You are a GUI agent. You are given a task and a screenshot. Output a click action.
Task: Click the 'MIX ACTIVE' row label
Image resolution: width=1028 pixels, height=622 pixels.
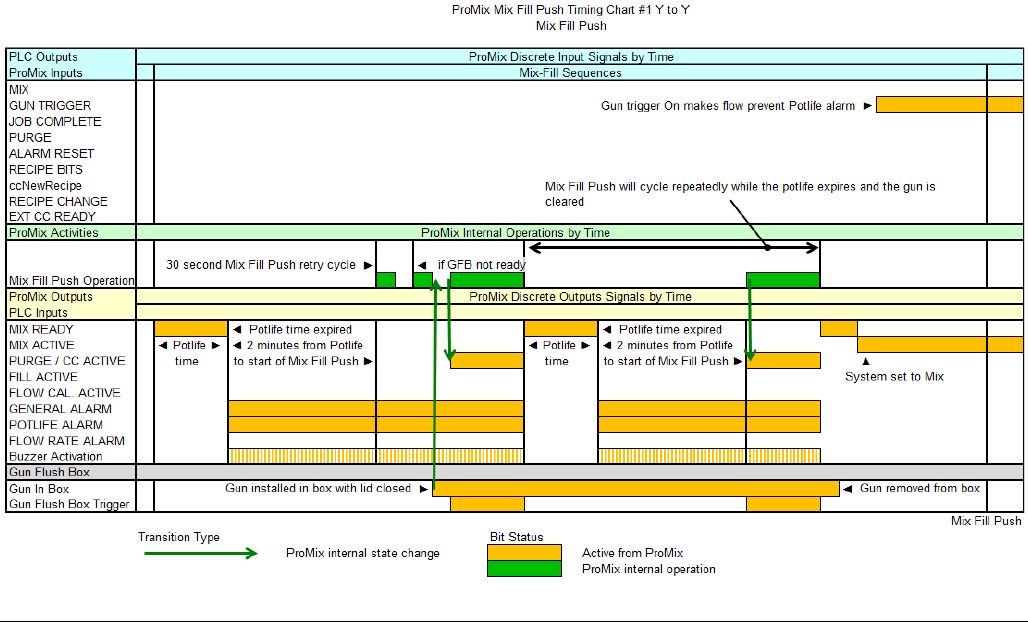click(41, 345)
